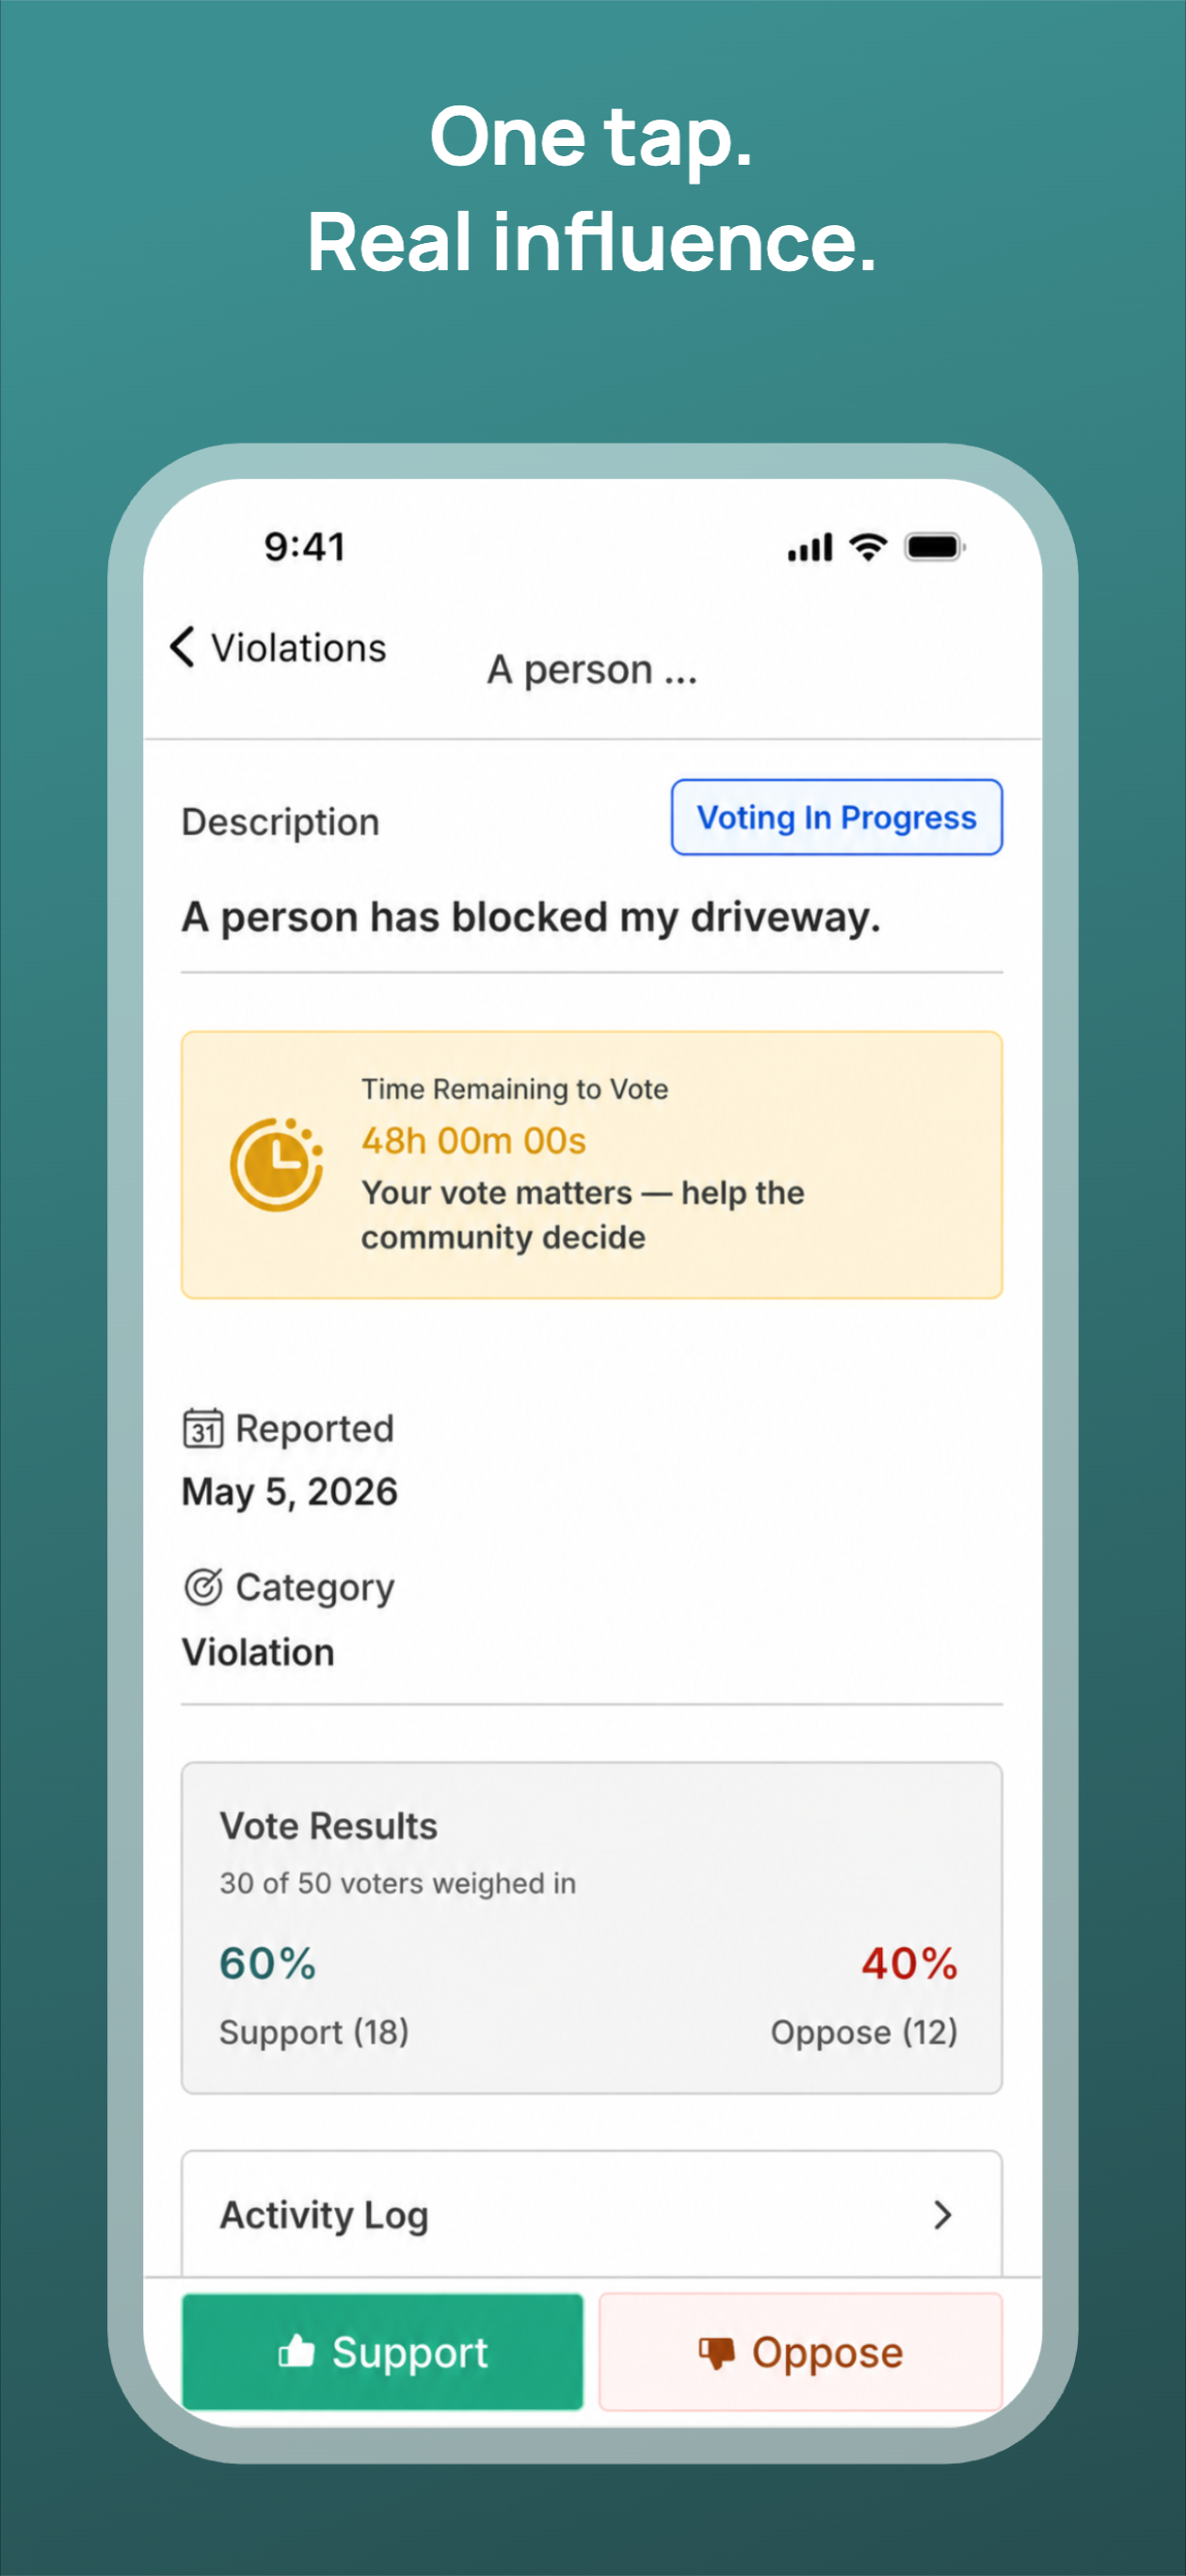Tap the thumbs-down icon on Oppose
This screenshot has height=2576, width=1186.
point(716,2353)
